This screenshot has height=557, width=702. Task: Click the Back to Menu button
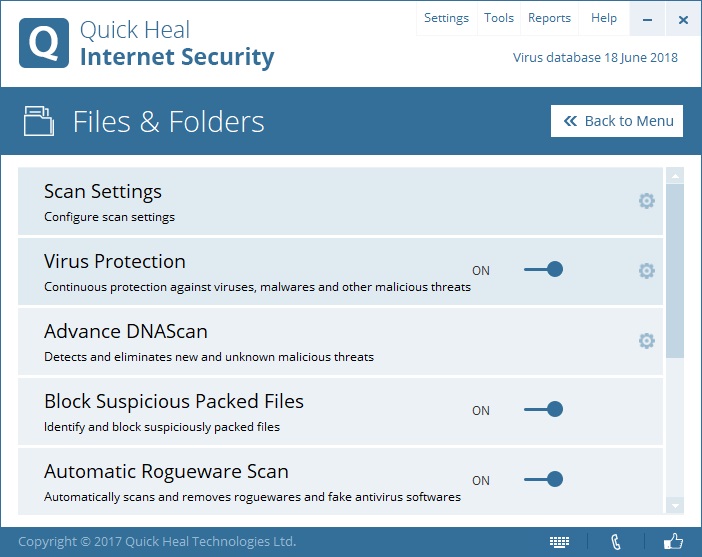(x=617, y=121)
